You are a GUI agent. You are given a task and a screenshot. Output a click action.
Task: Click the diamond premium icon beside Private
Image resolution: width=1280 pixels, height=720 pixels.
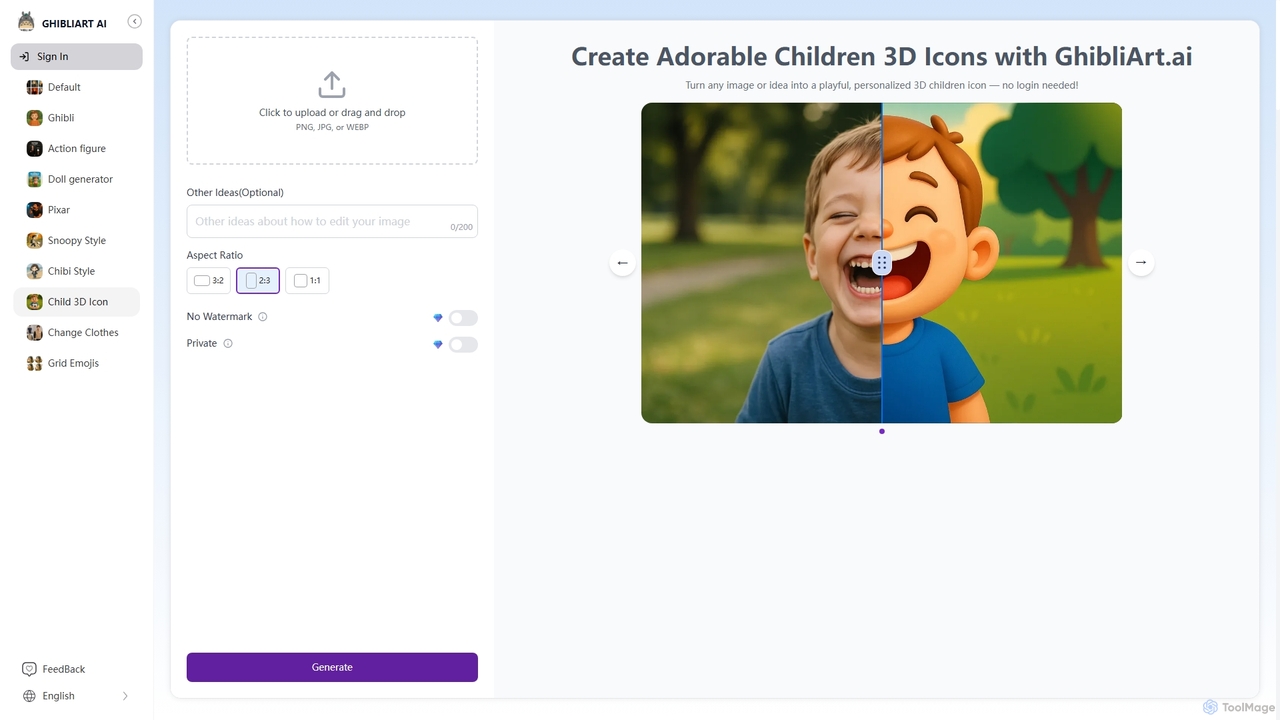[438, 344]
